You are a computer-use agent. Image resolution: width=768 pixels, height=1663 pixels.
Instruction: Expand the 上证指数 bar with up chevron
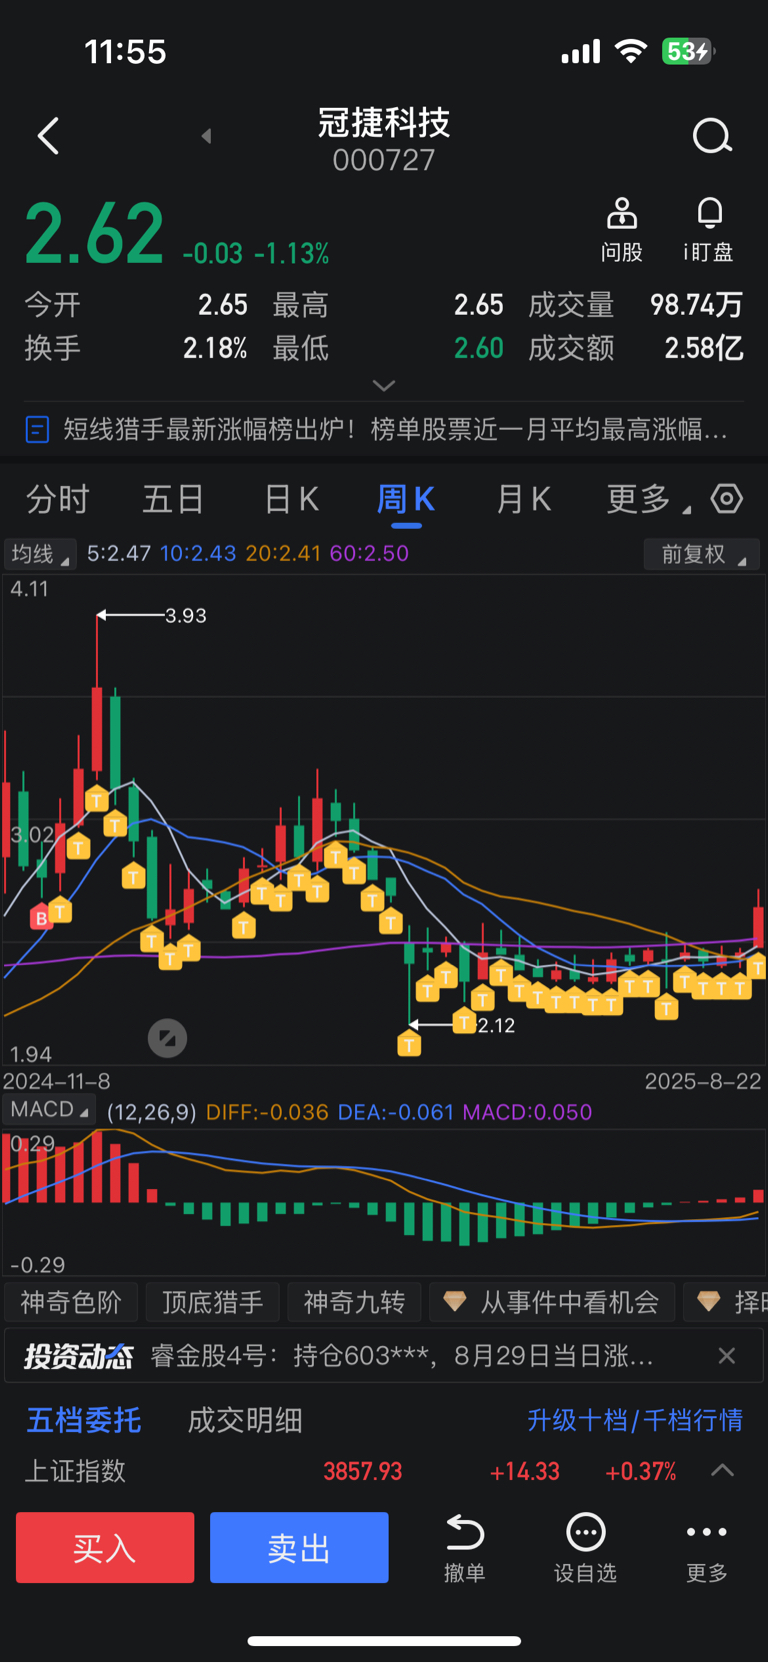(x=722, y=1470)
